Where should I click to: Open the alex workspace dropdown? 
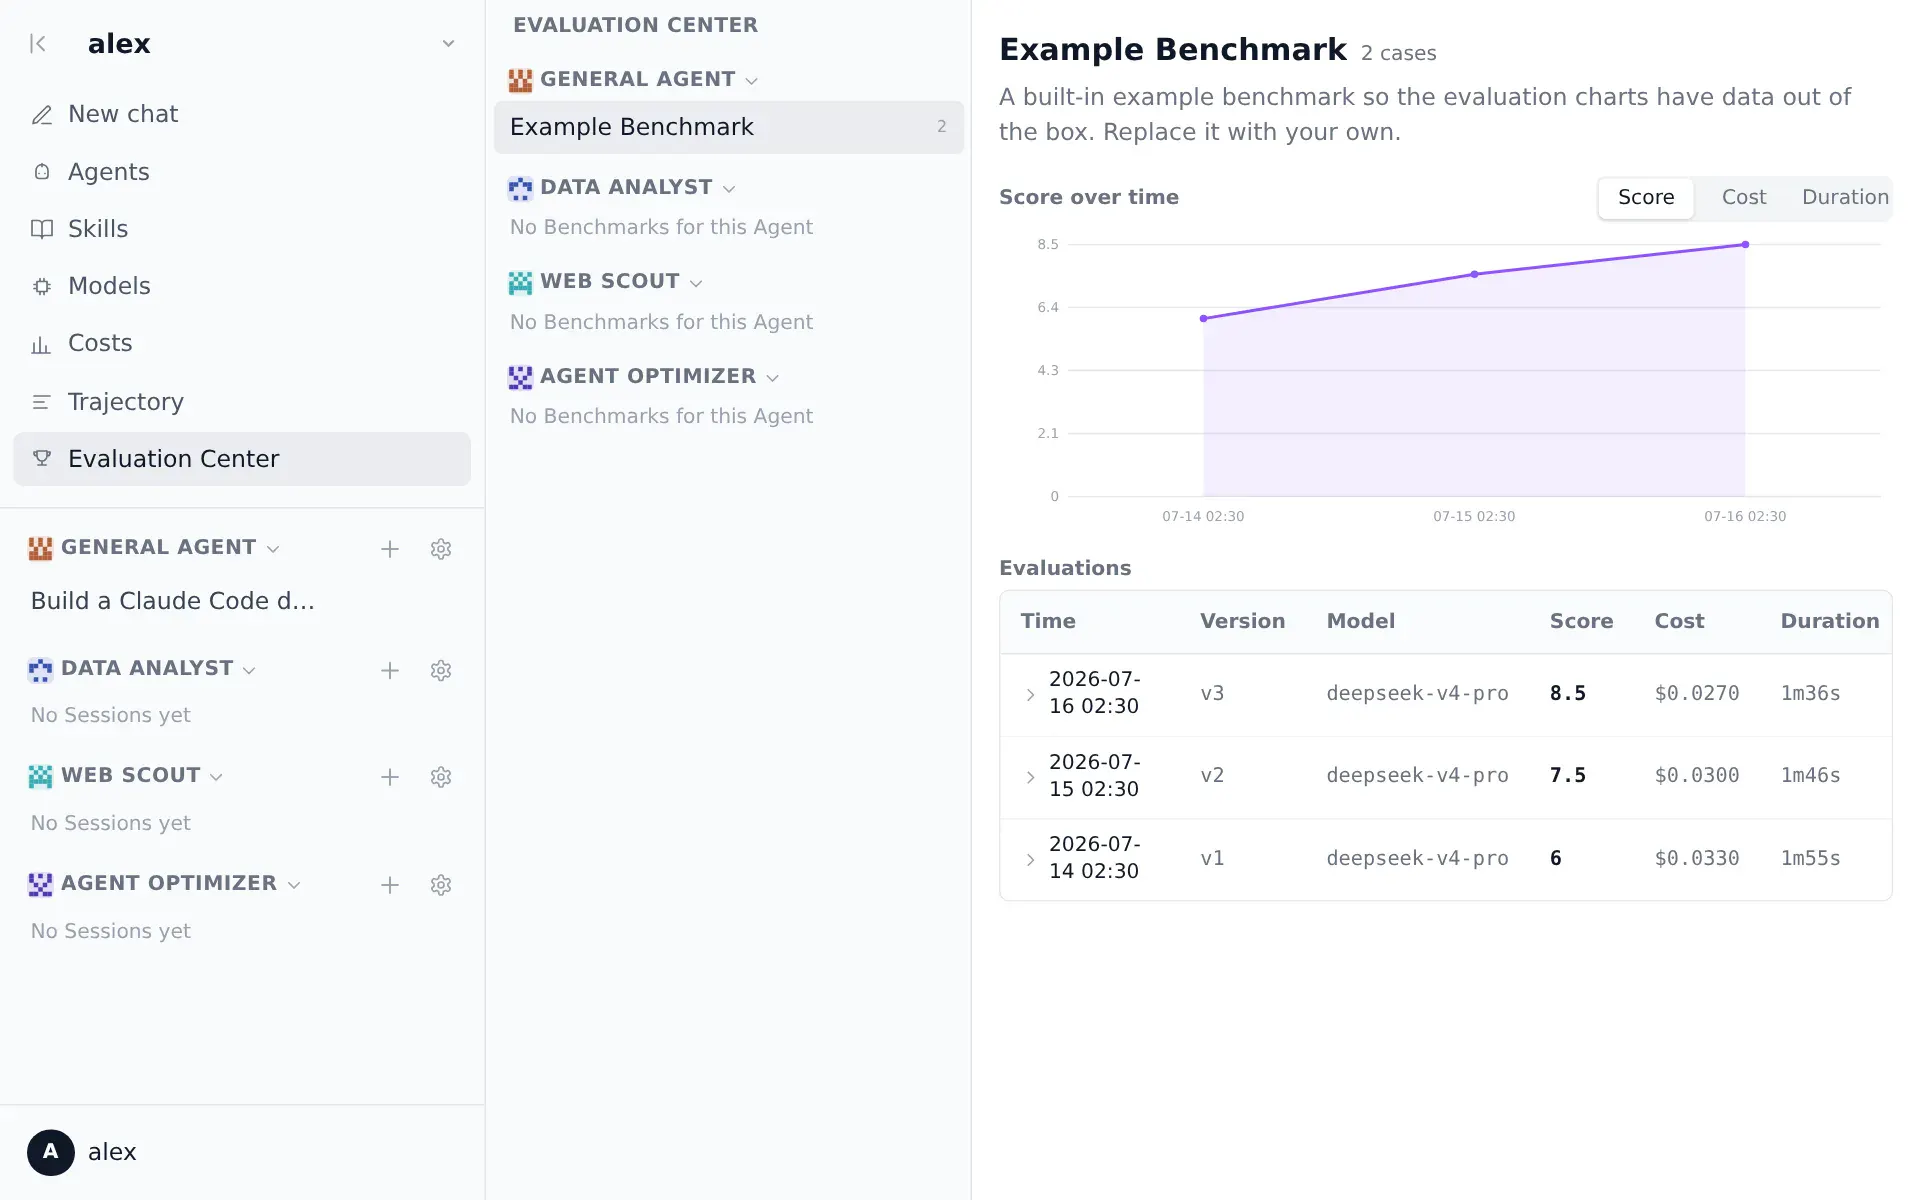click(x=449, y=44)
